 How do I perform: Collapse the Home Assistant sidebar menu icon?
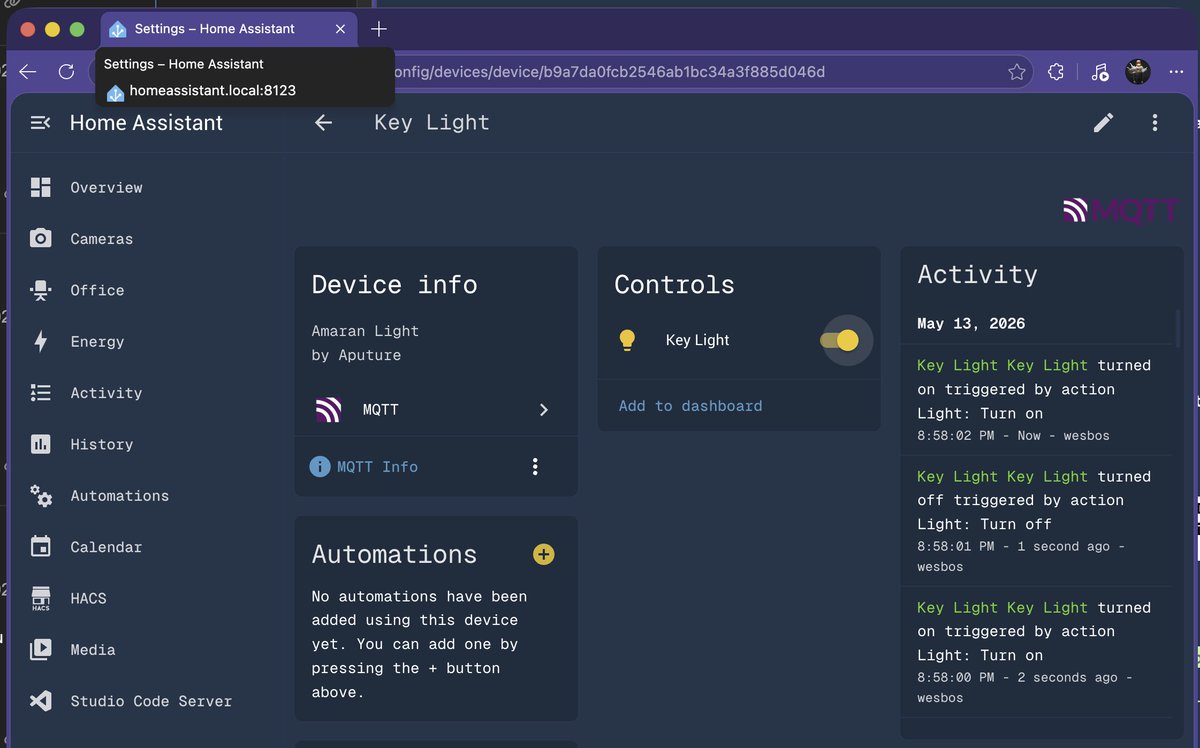click(40, 123)
